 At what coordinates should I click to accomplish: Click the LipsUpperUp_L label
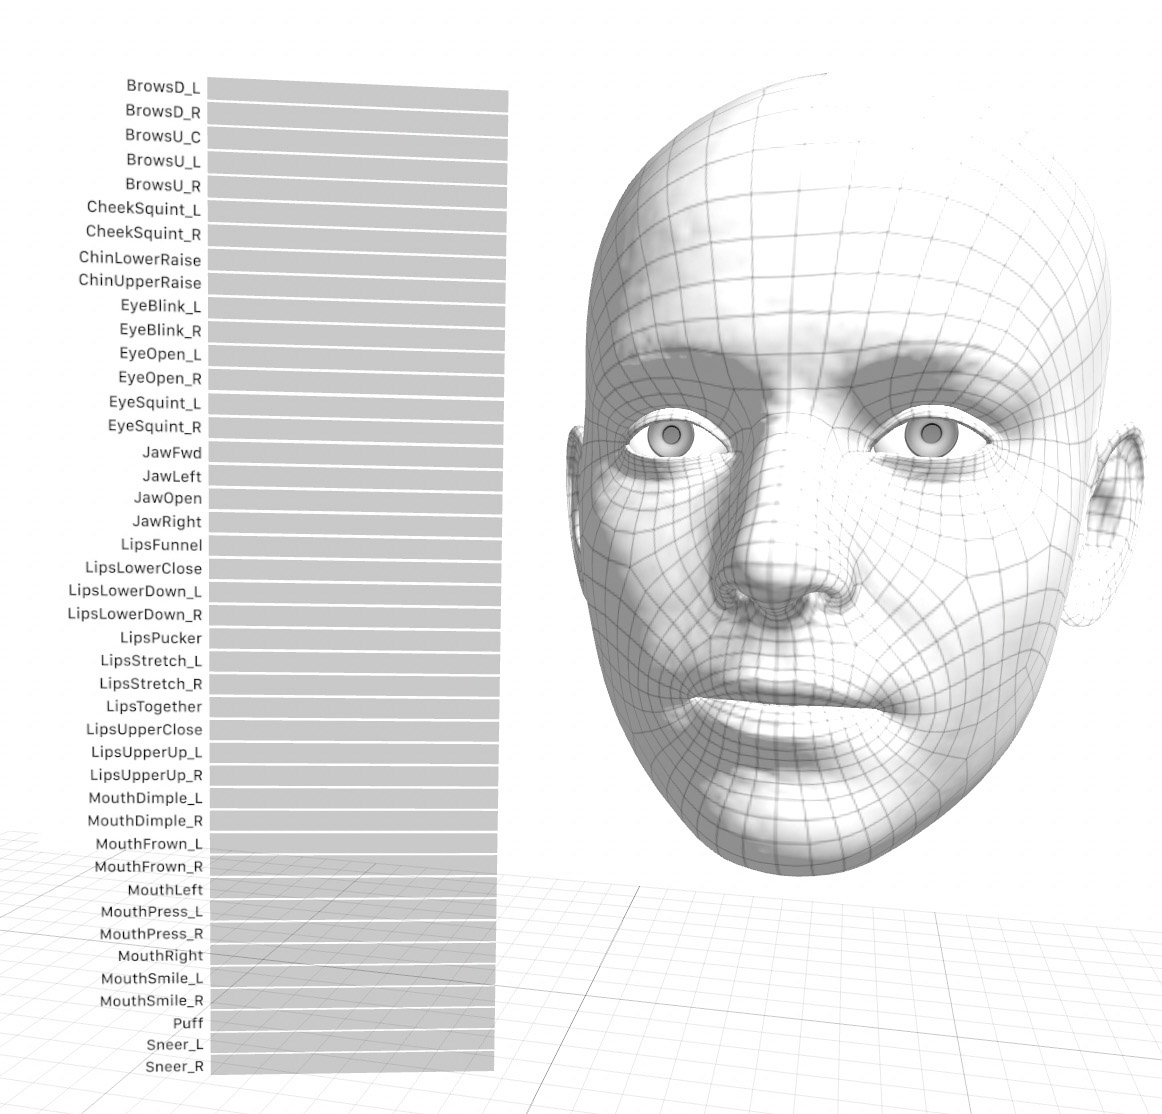coord(147,752)
